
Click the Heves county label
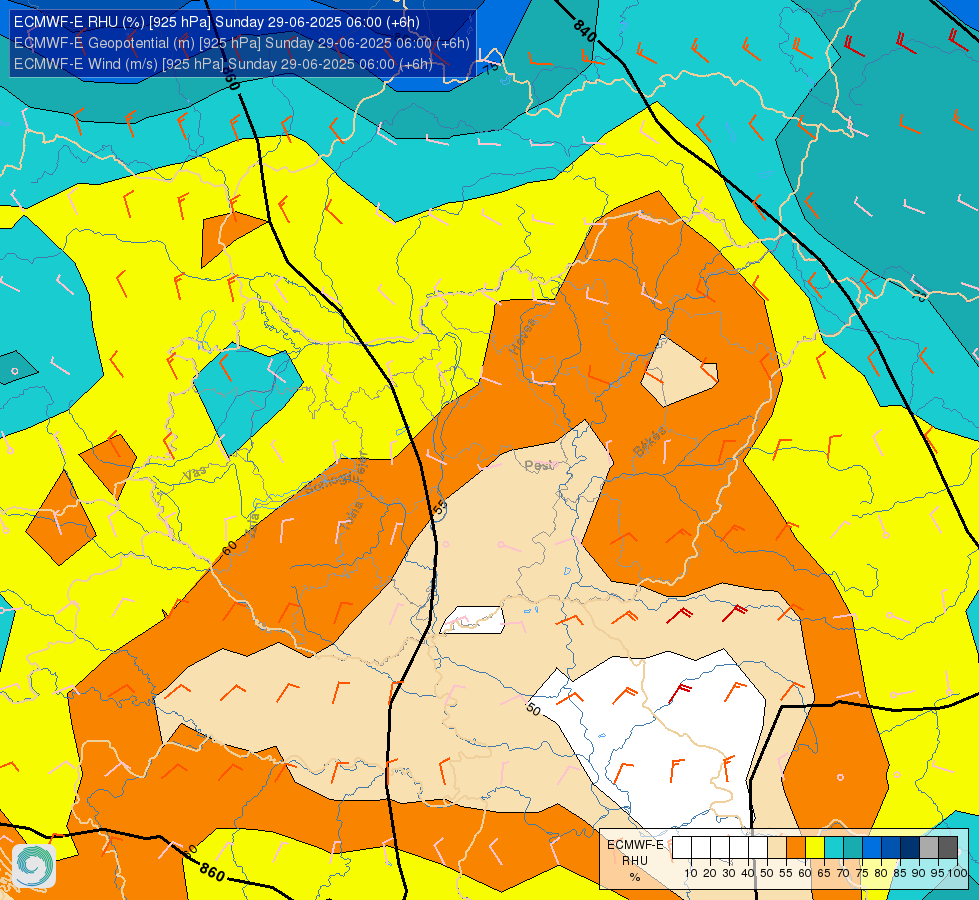[x=523, y=335]
